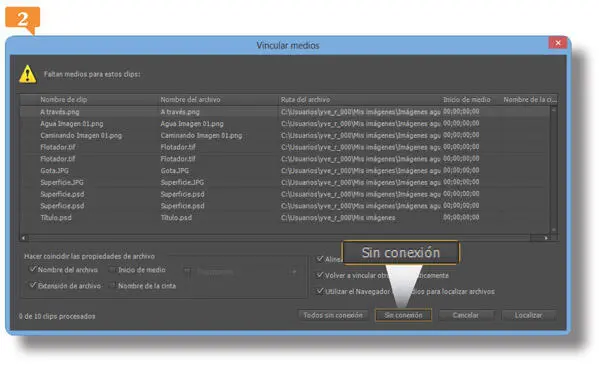The image size is (599, 371).
Task: Click the timecode of the Título.psd row
Action: pyautogui.click(x=461, y=217)
